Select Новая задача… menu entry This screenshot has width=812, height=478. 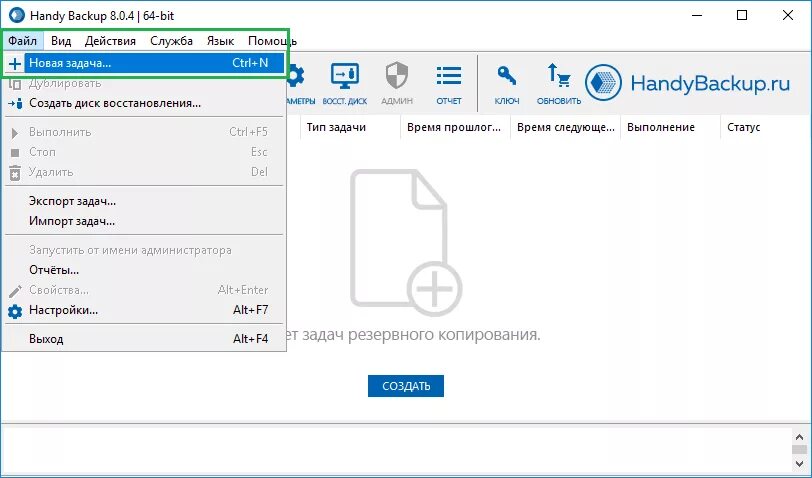pyautogui.click(x=144, y=63)
